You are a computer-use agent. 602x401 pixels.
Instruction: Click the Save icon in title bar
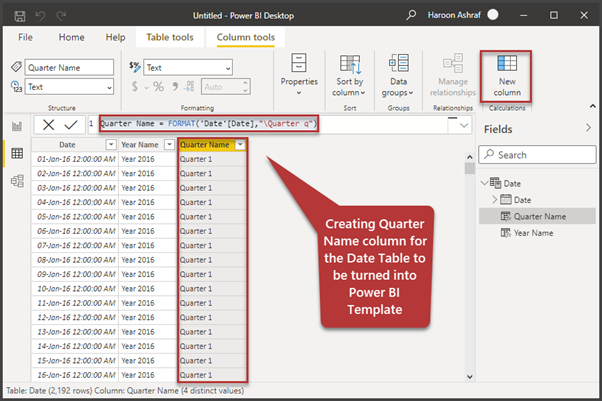(20, 16)
